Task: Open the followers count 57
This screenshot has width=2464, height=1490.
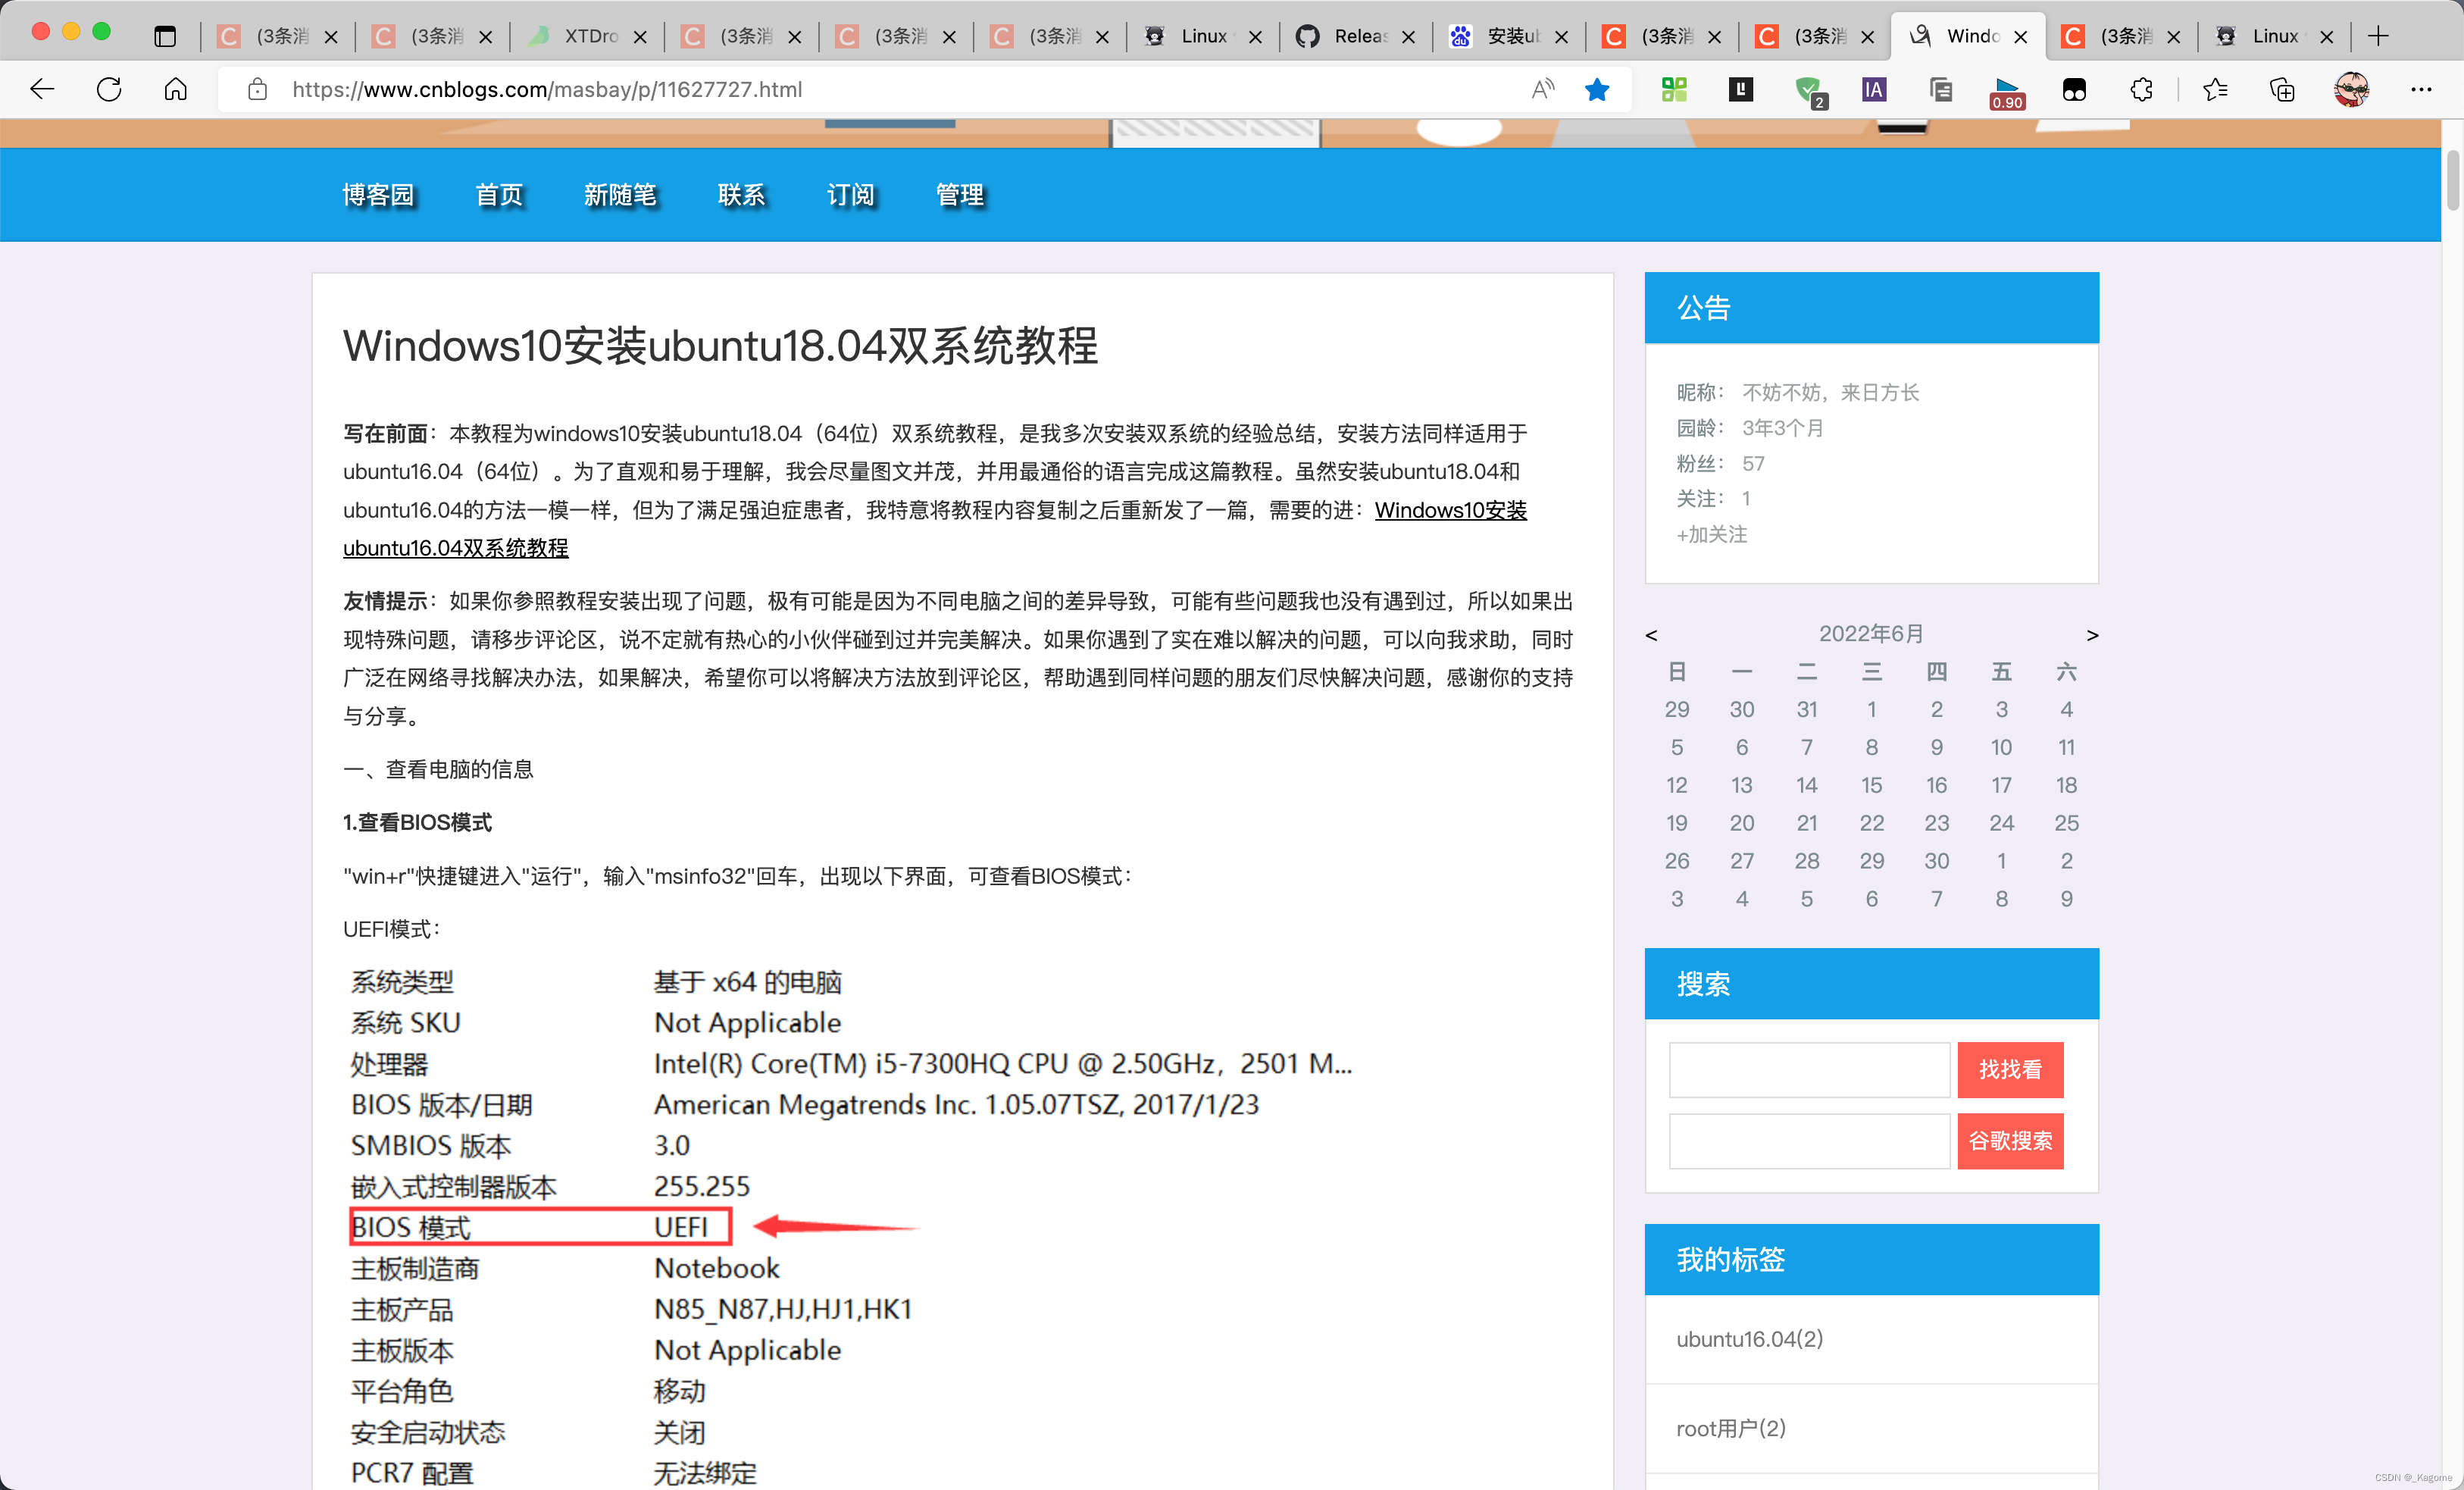Action: coord(1753,464)
